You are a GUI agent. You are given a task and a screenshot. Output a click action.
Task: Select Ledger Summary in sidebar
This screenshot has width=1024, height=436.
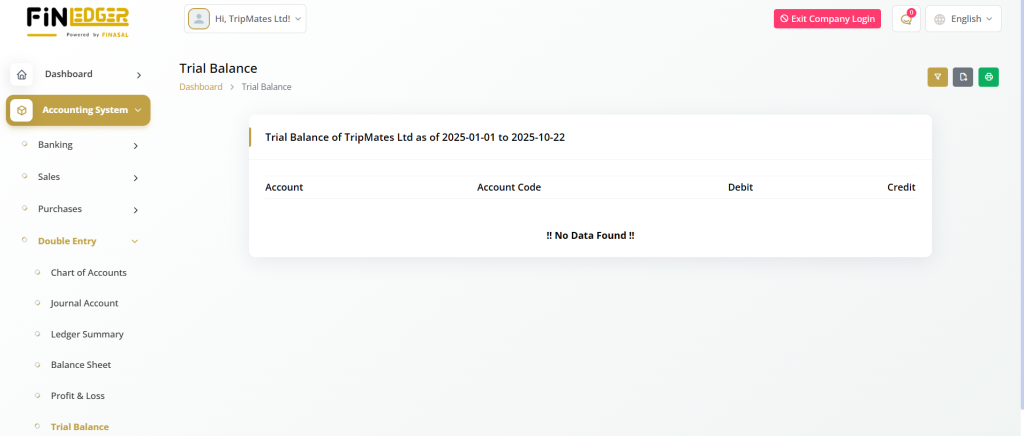[x=87, y=334]
